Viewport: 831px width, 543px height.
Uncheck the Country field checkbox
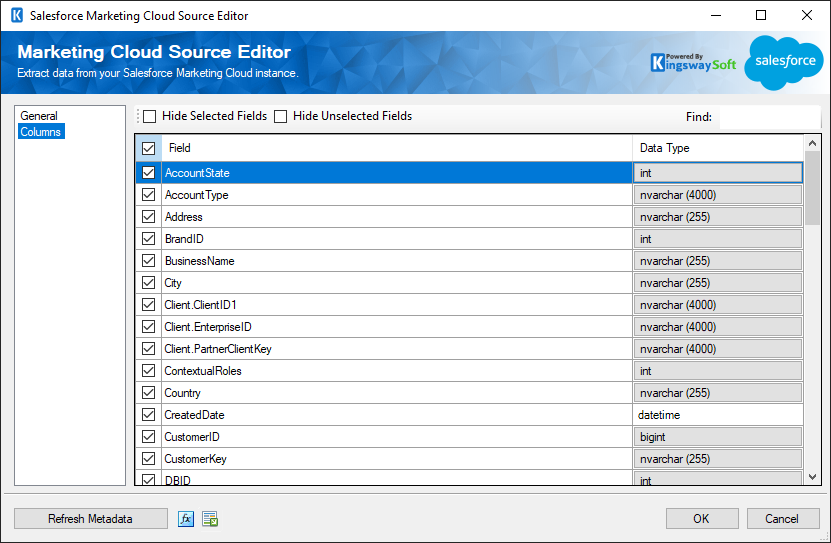pyautogui.click(x=148, y=393)
